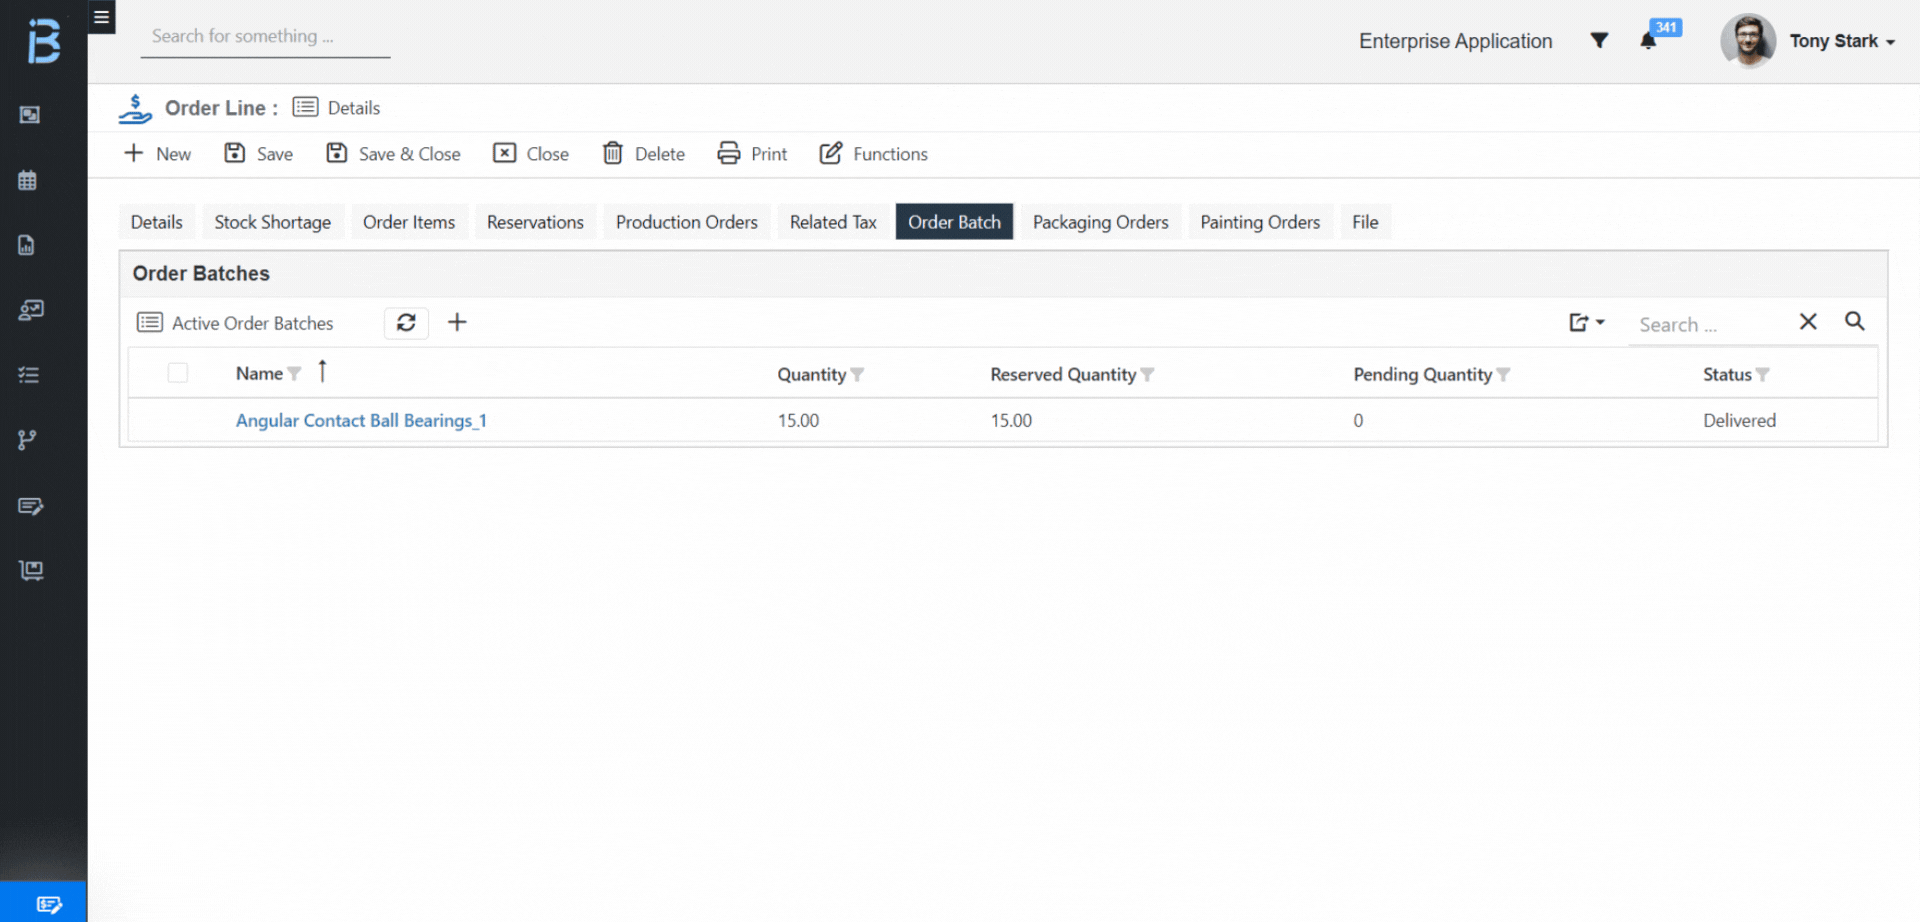This screenshot has height=922, width=1920.
Task: Click the top global search field
Action: pos(265,37)
